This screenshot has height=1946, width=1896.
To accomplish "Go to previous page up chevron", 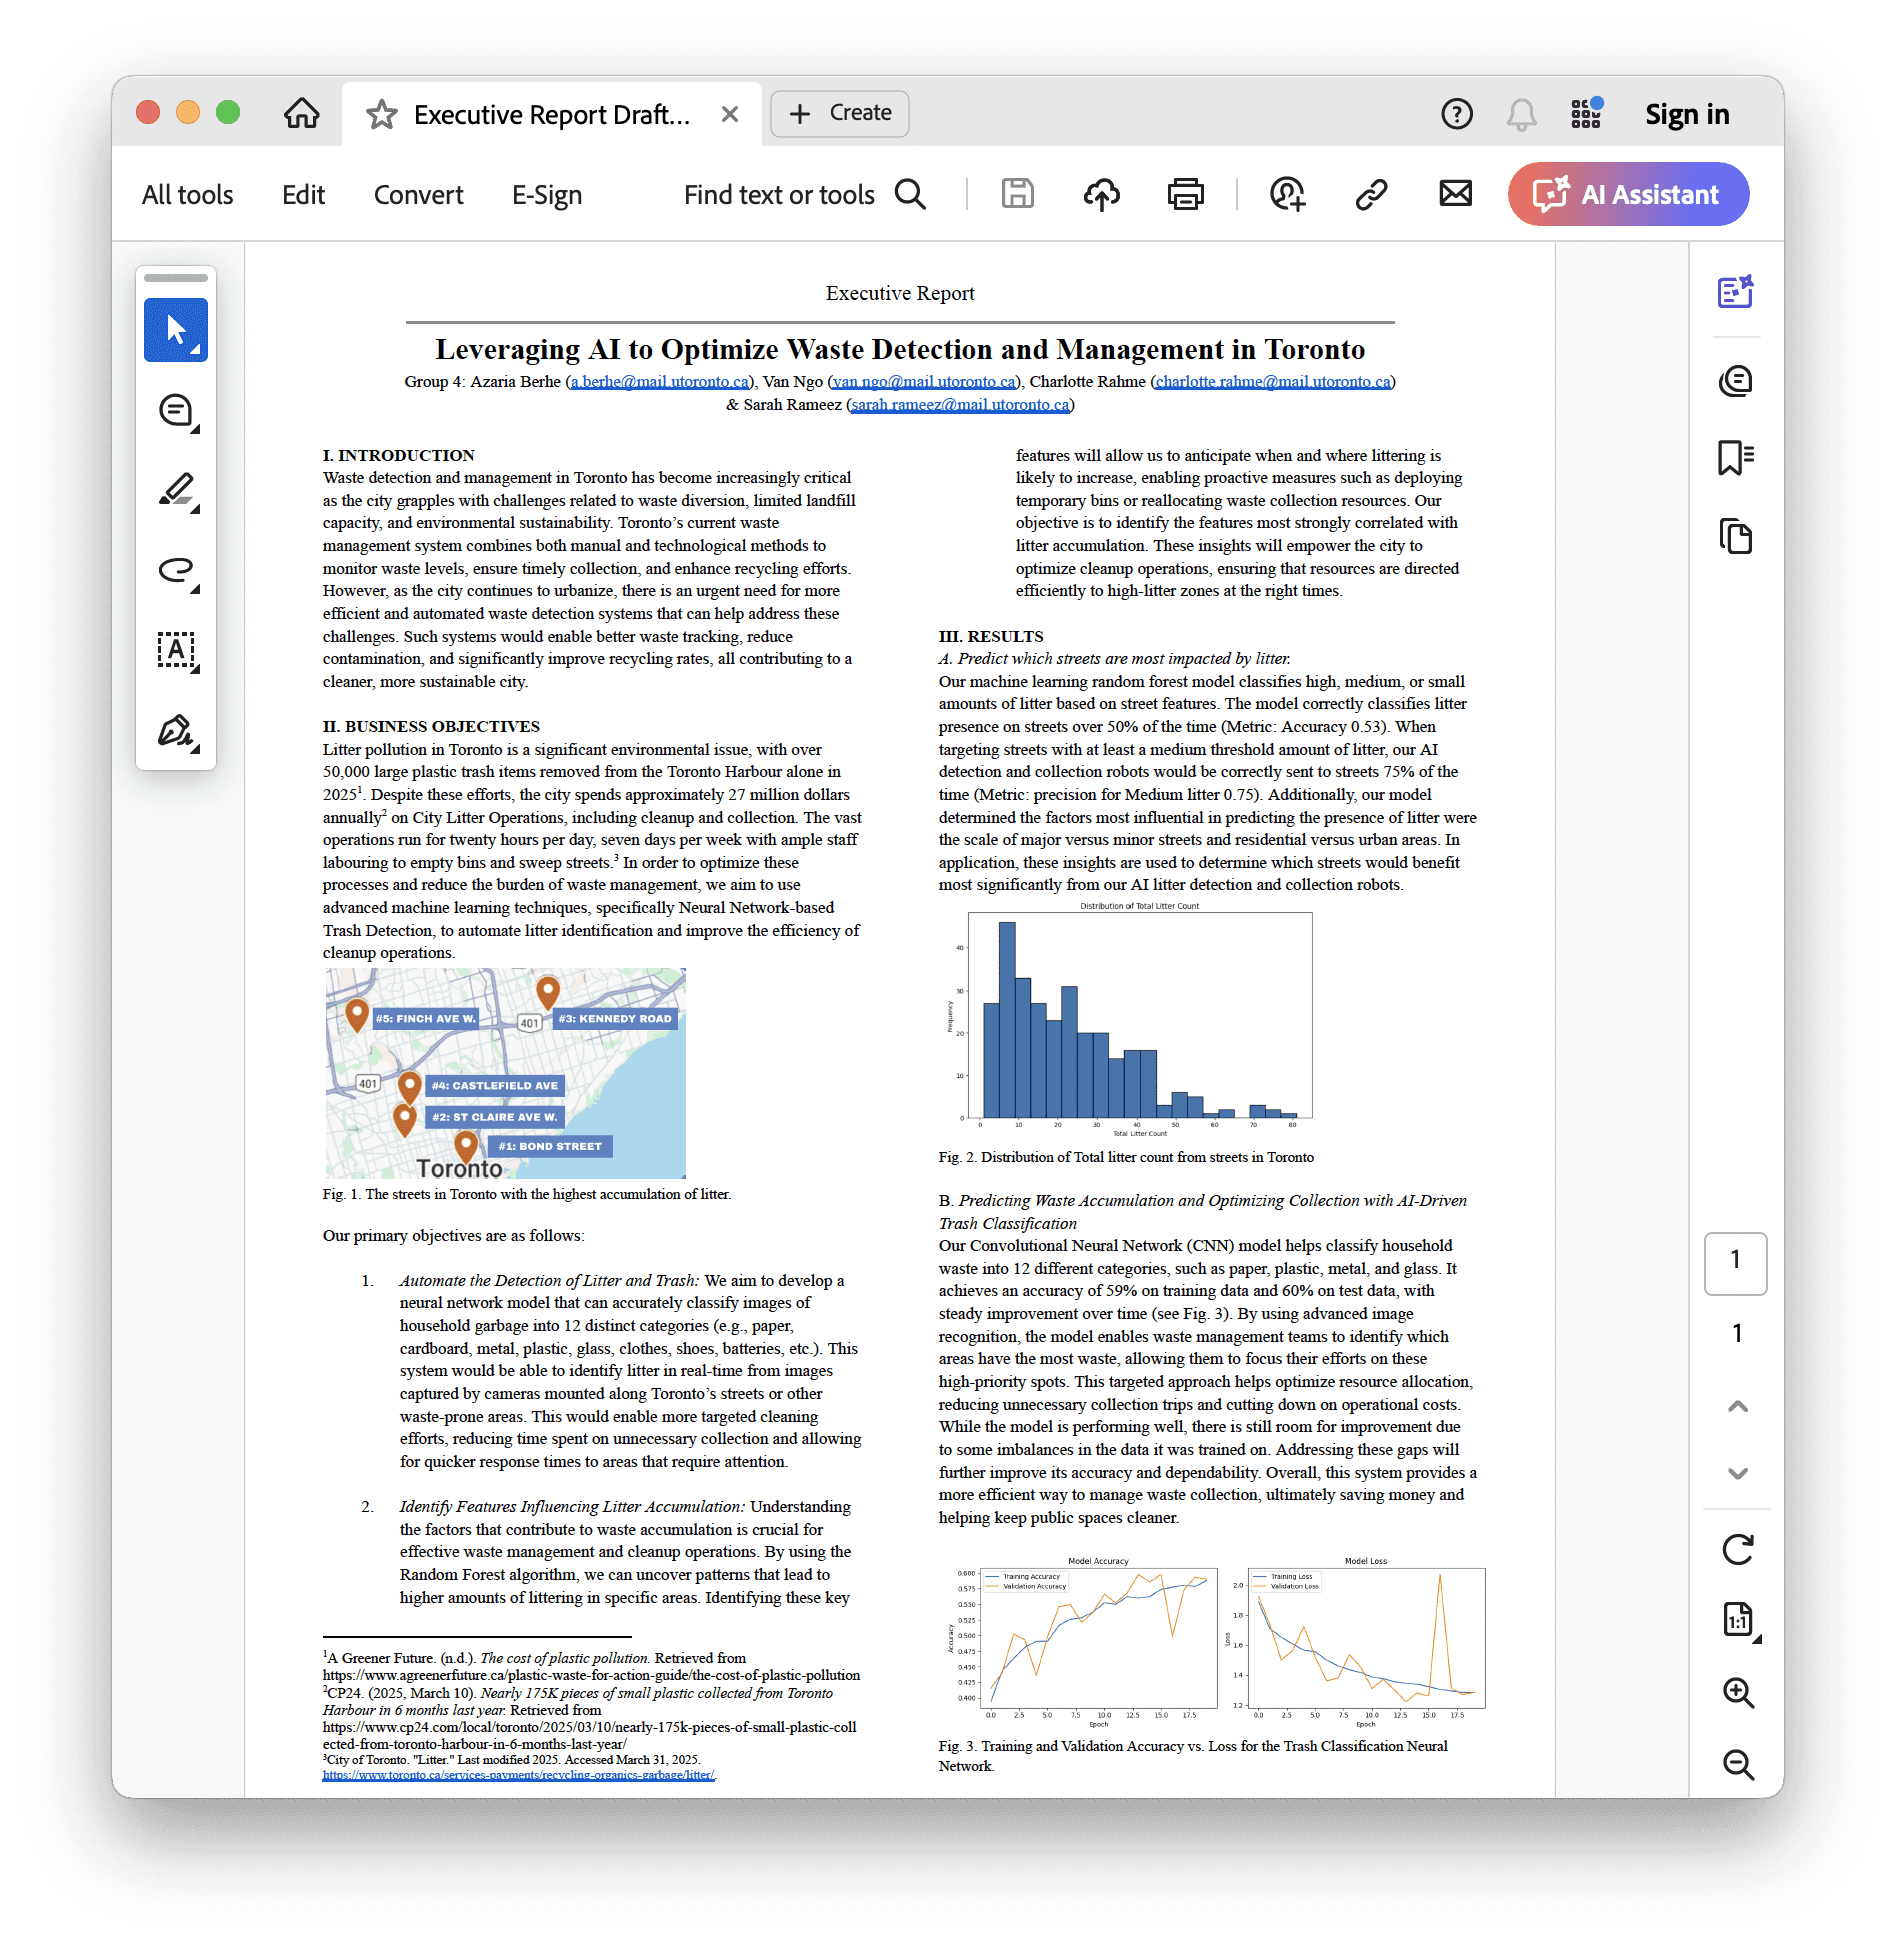I will (1738, 1406).
